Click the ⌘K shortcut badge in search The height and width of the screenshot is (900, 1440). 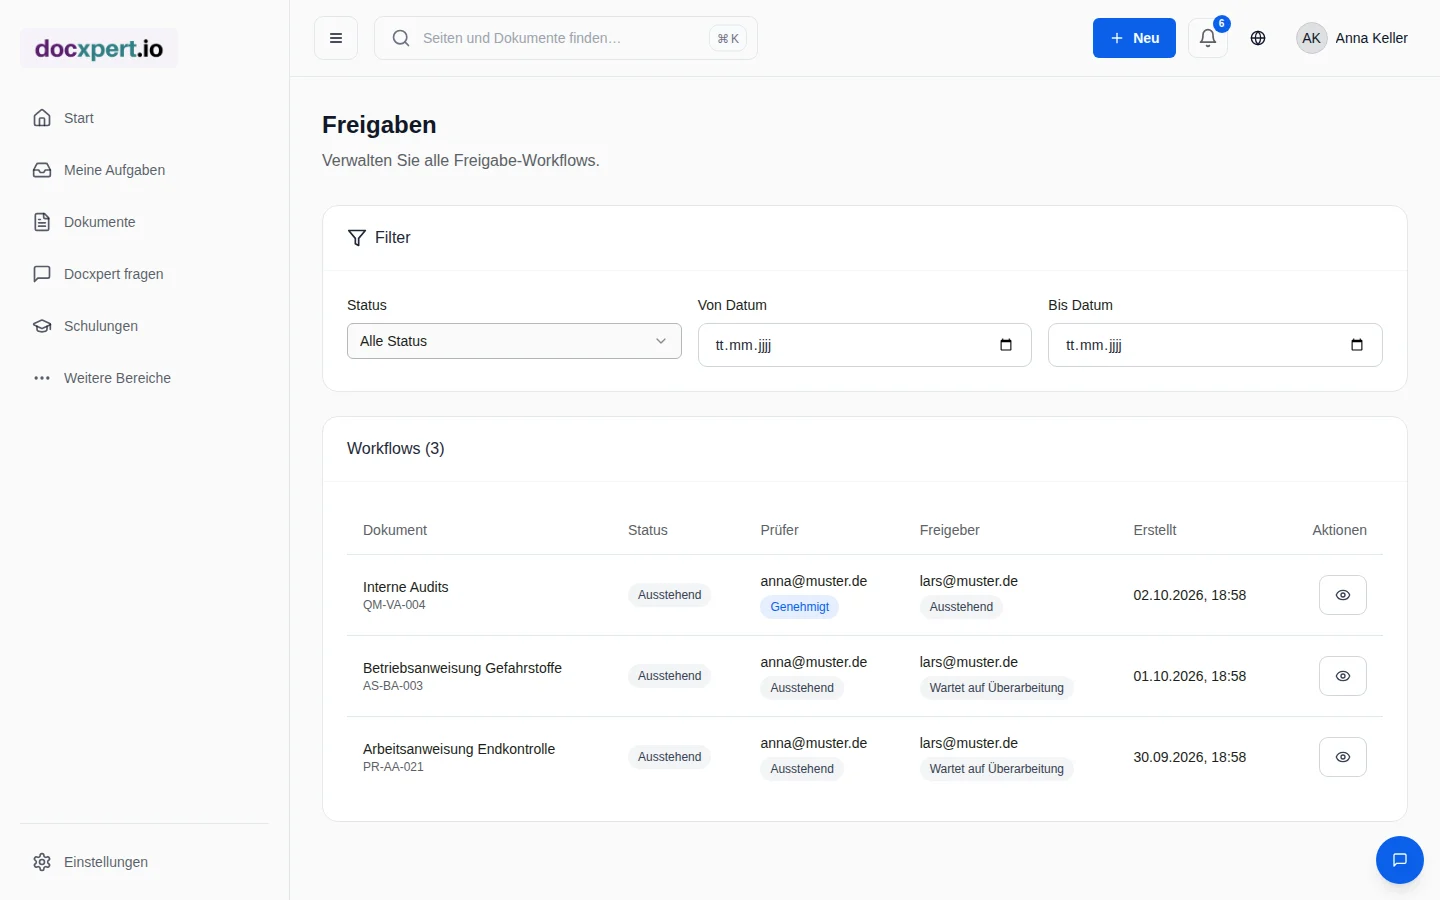coord(728,38)
